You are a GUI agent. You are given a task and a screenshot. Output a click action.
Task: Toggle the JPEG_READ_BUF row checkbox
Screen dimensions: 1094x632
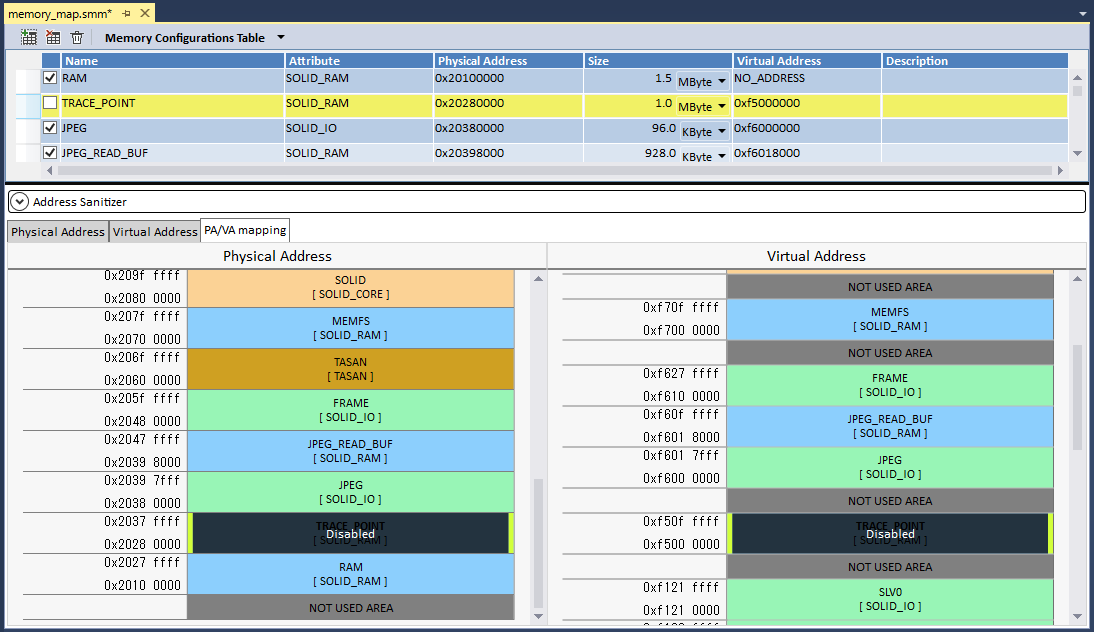coord(50,153)
